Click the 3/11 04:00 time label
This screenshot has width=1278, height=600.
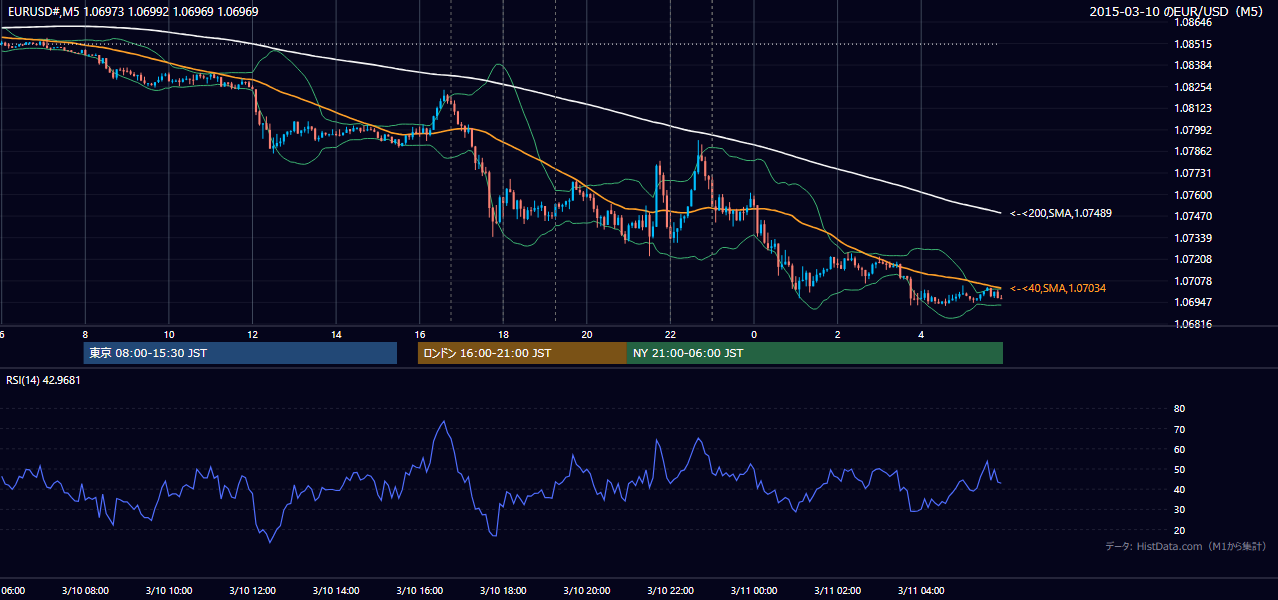click(921, 591)
